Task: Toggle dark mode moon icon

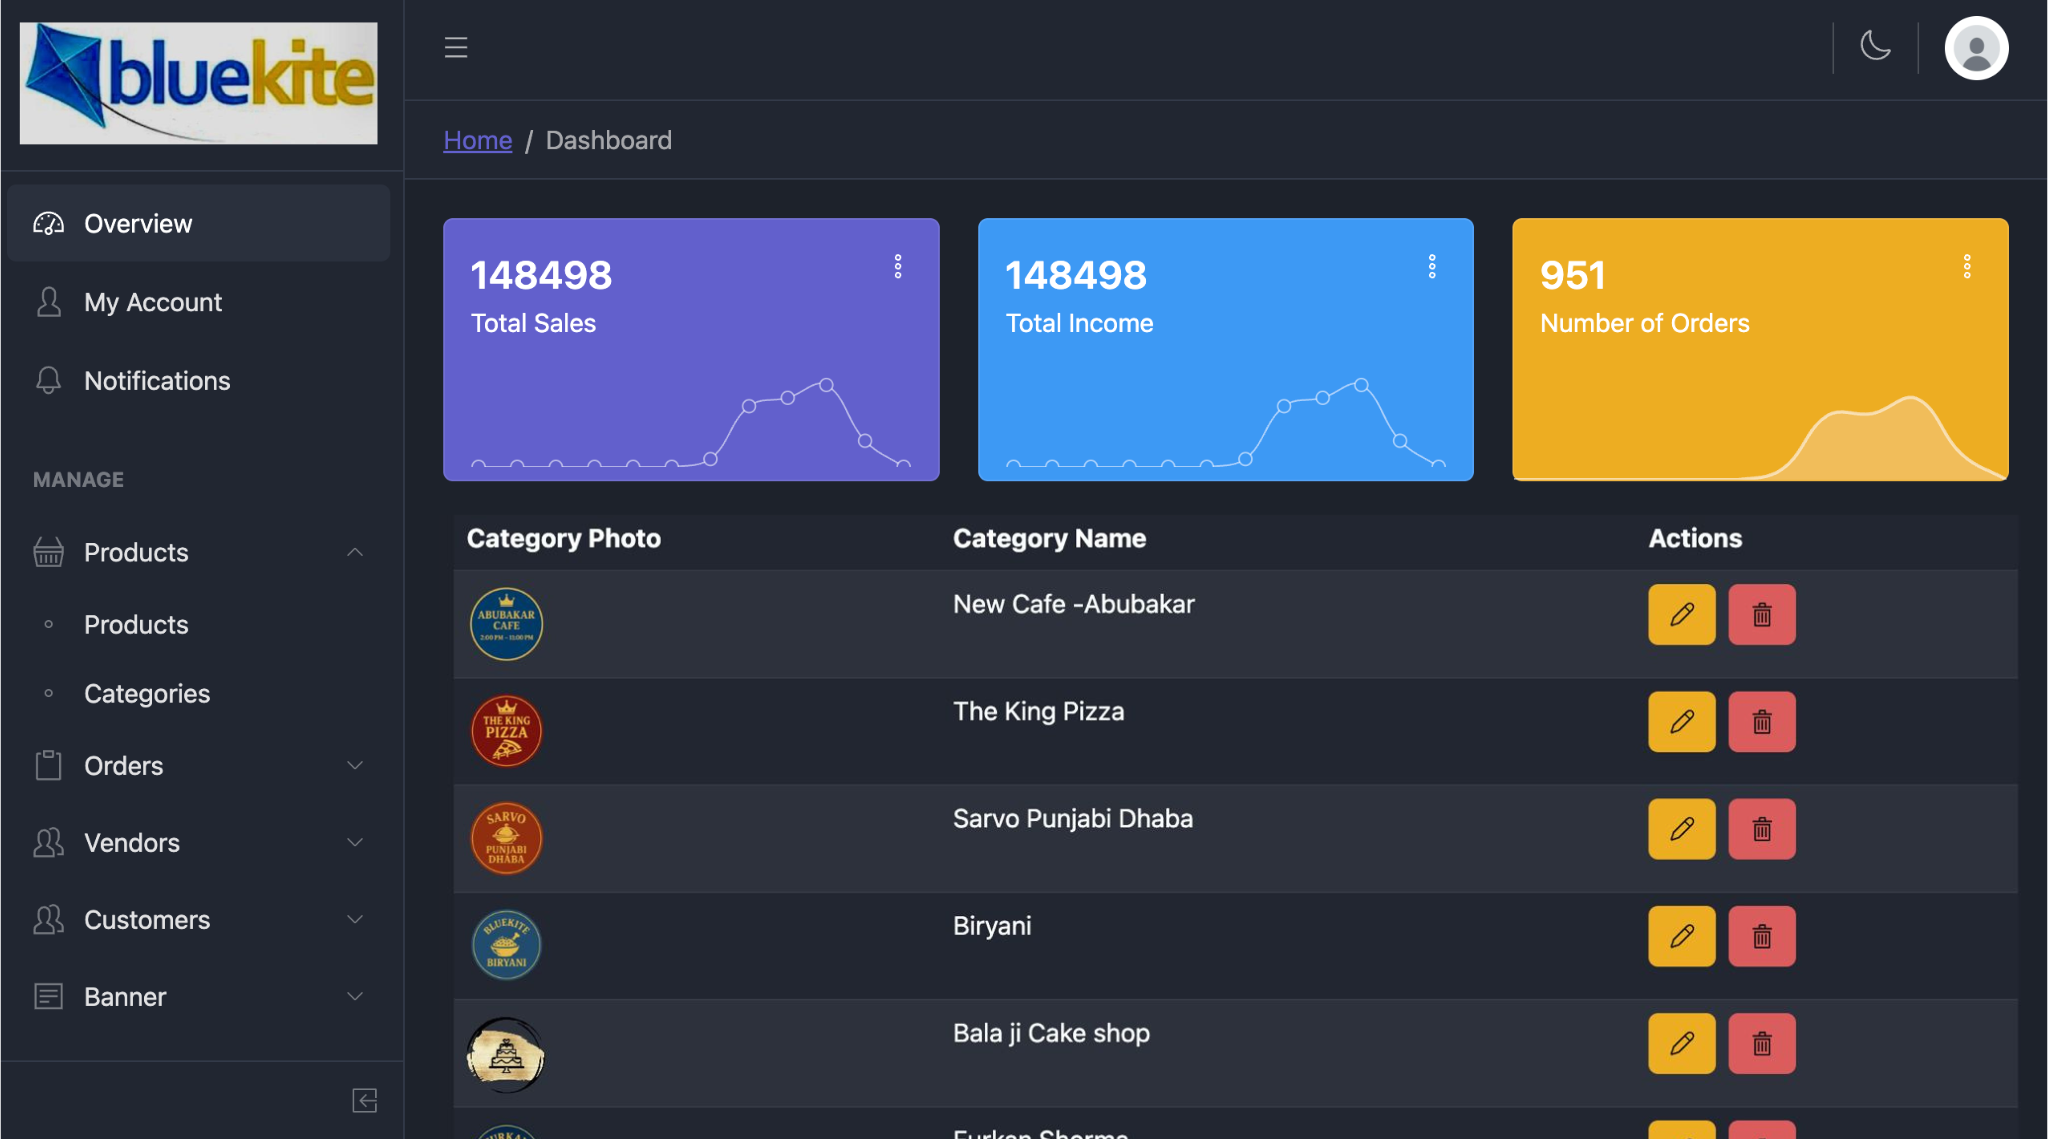Action: [x=1875, y=46]
